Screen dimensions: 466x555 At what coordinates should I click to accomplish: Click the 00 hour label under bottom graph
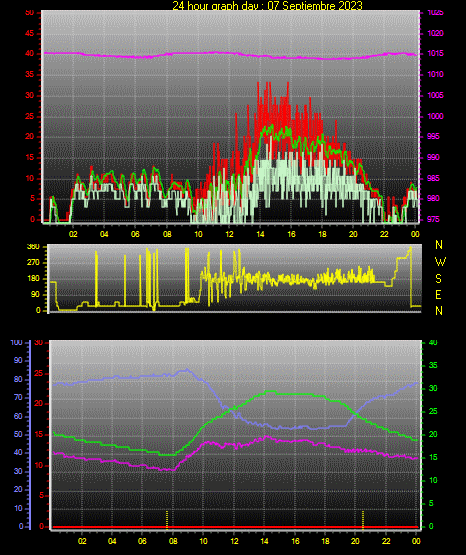[416, 541]
